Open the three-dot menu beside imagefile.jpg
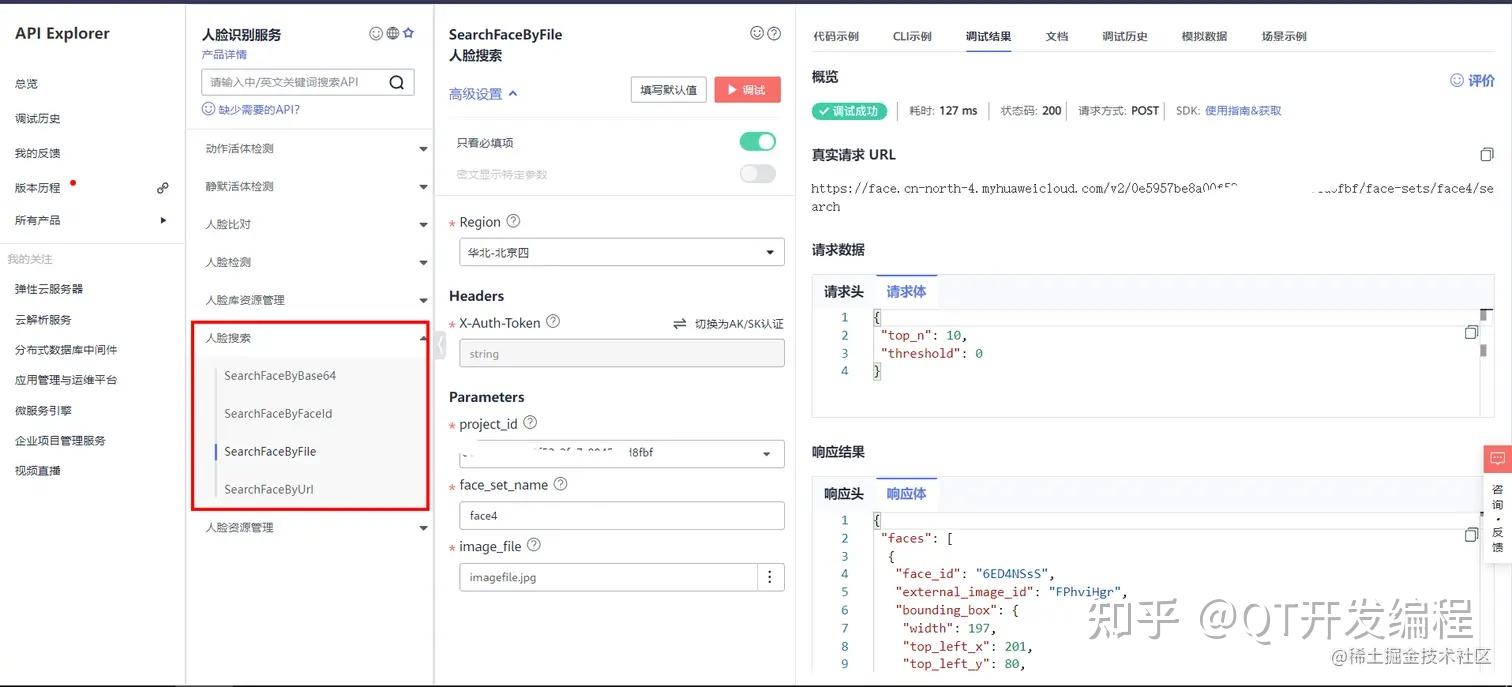This screenshot has width=1512, height=687. 769,576
